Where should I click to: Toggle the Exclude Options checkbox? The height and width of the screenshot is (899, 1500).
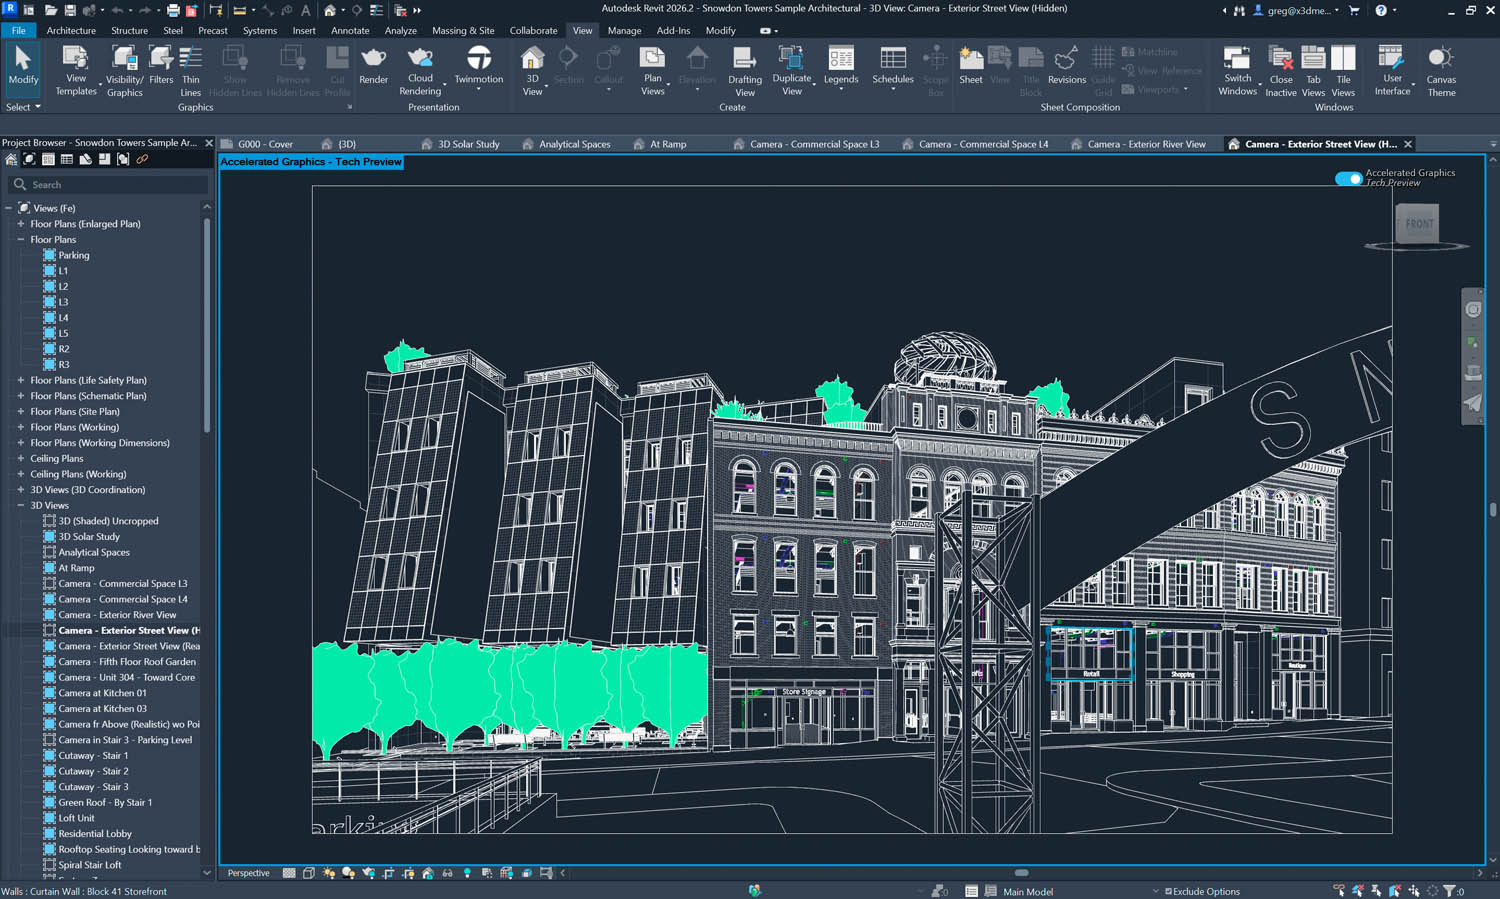click(x=1168, y=891)
